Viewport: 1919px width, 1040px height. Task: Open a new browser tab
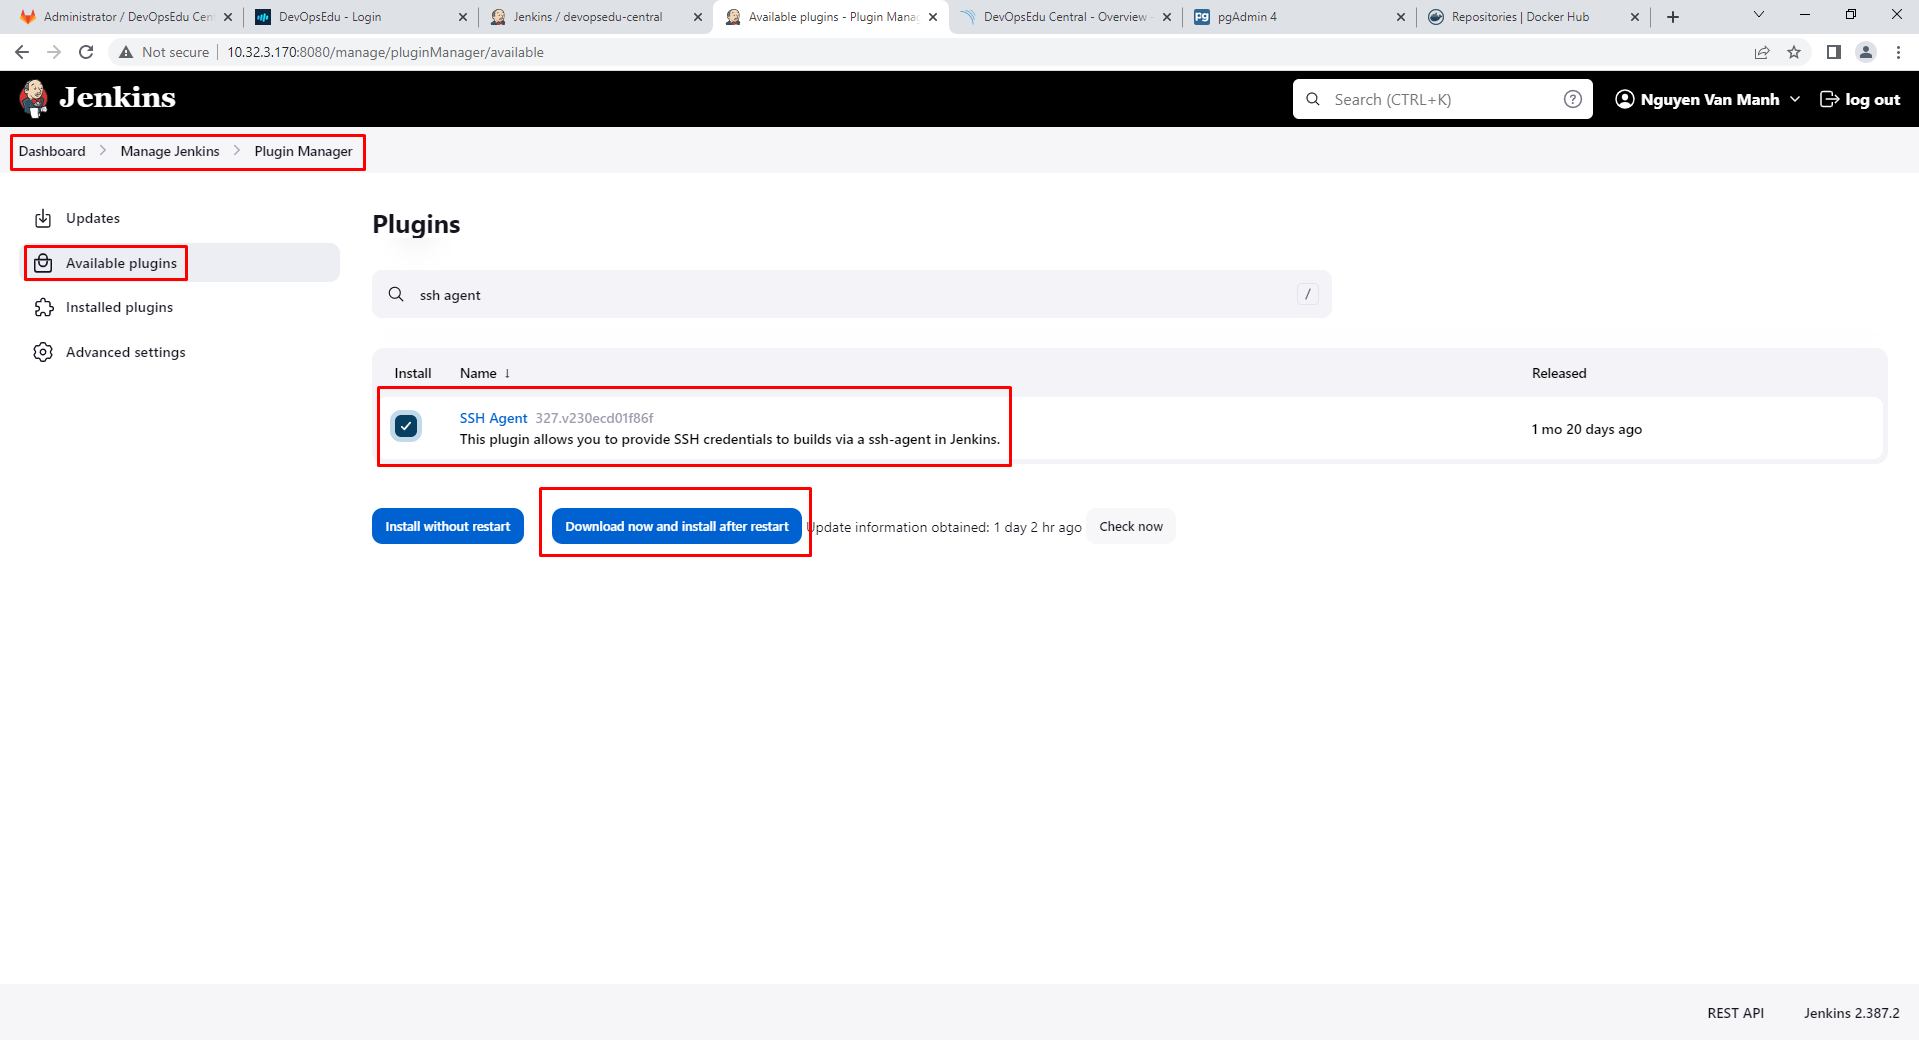tap(1673, 17)
